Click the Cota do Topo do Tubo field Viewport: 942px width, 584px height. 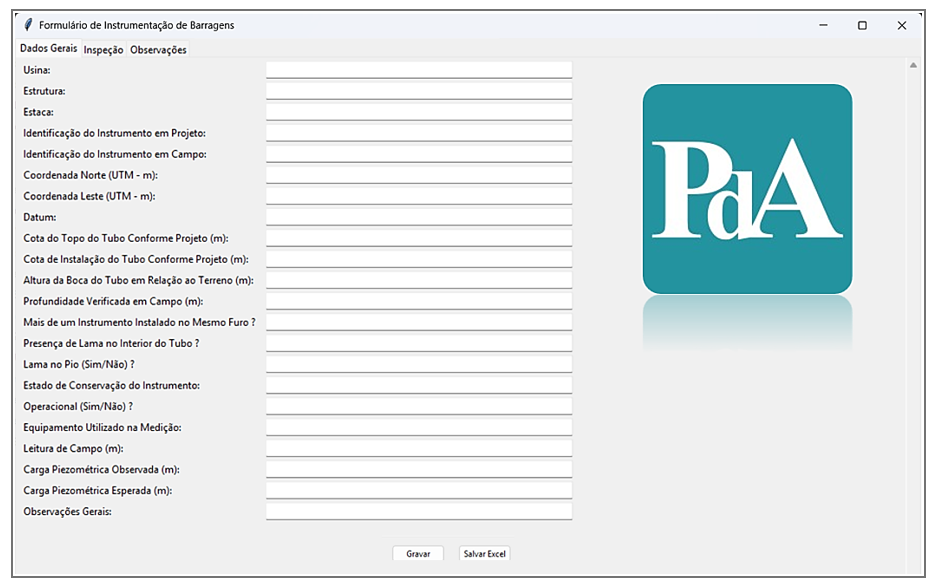coord(419,238)
